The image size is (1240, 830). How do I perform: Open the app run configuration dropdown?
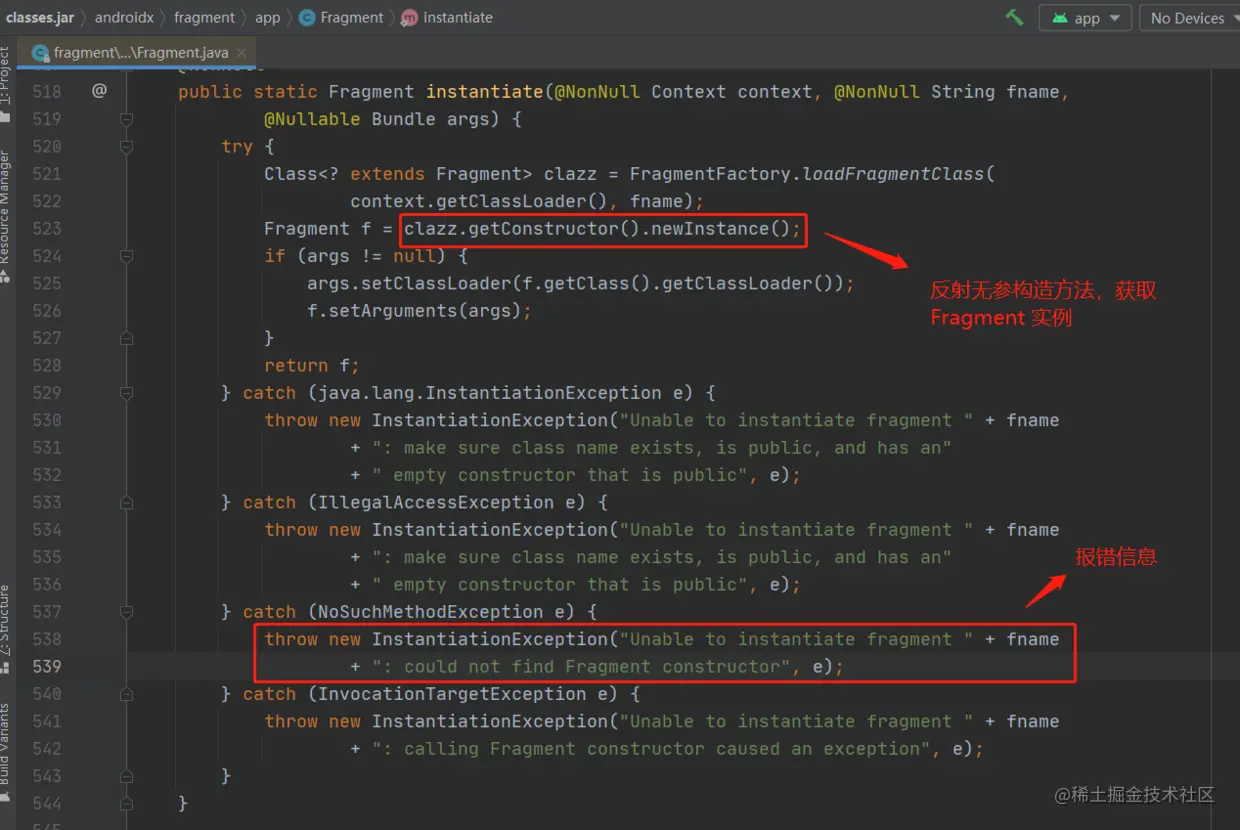(1085, 18)
